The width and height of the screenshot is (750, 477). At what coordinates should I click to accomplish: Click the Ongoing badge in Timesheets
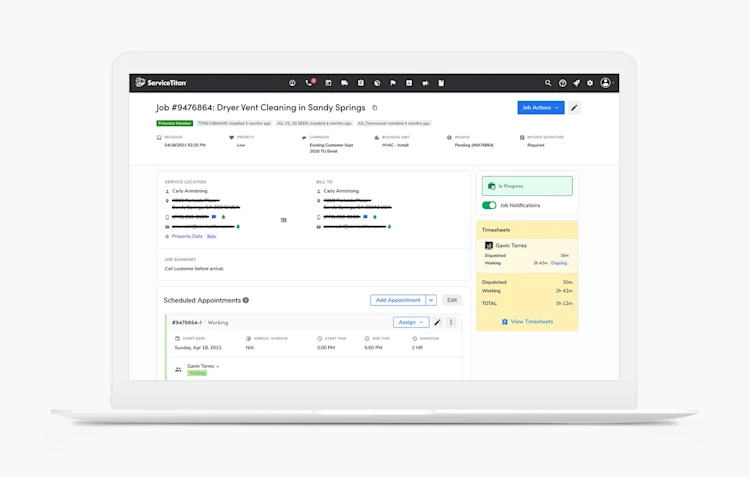pyautogui.click(x=559, y=263)
